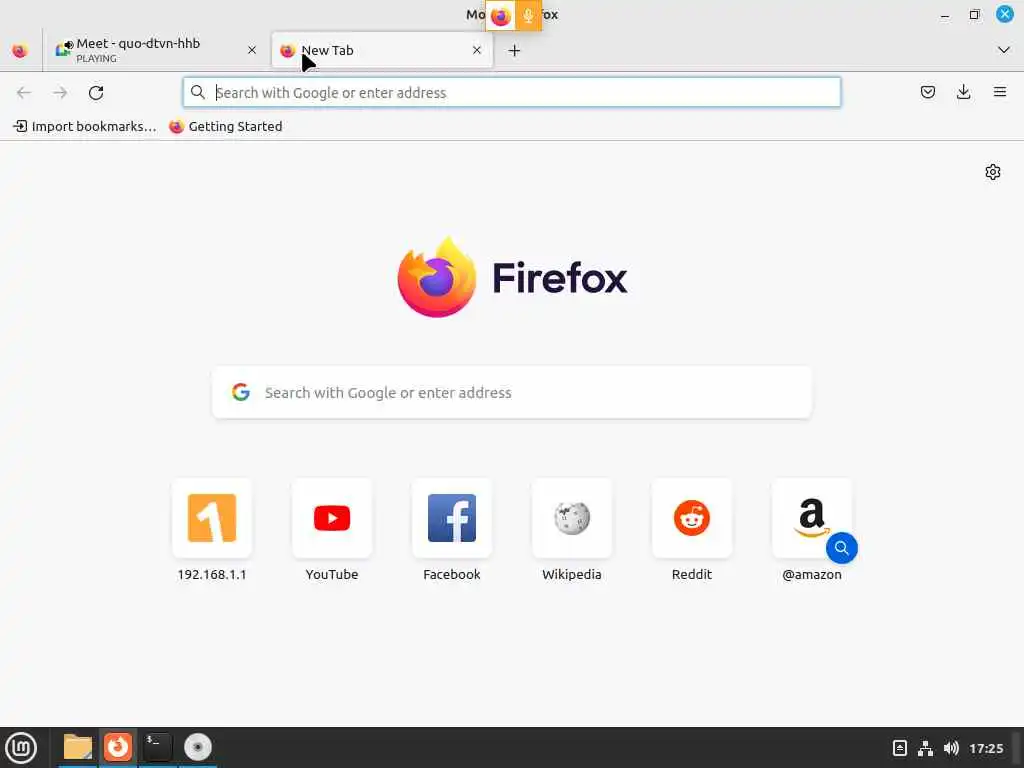Image resolution: width=1024 pixels, height=768 pixels.
Task: Click the 17:25 clock in the panel
Action: click(x=986, y=748)
